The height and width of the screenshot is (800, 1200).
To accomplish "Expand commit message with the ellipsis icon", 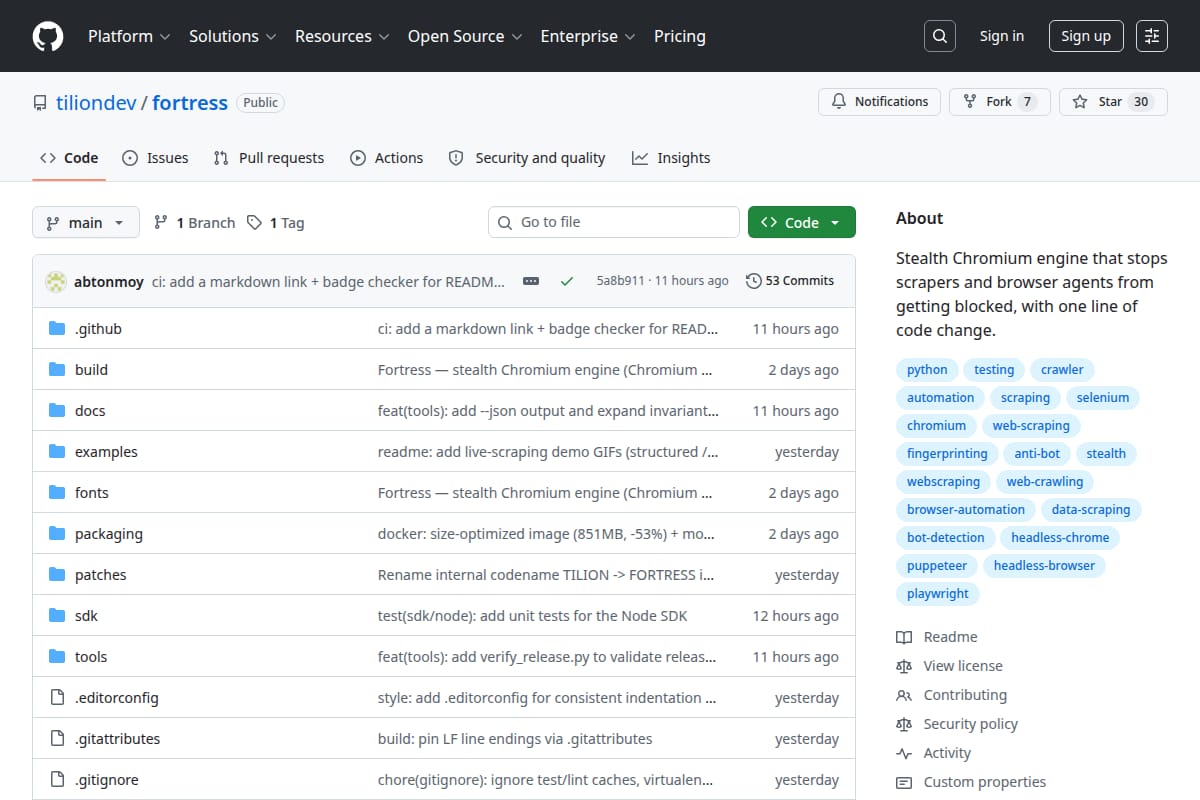I will click(x=531, y=281).
